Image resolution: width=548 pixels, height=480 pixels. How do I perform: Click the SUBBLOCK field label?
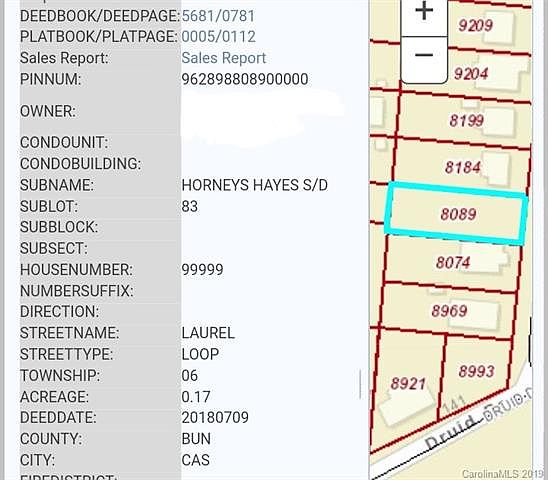click(x=59, y=227)
